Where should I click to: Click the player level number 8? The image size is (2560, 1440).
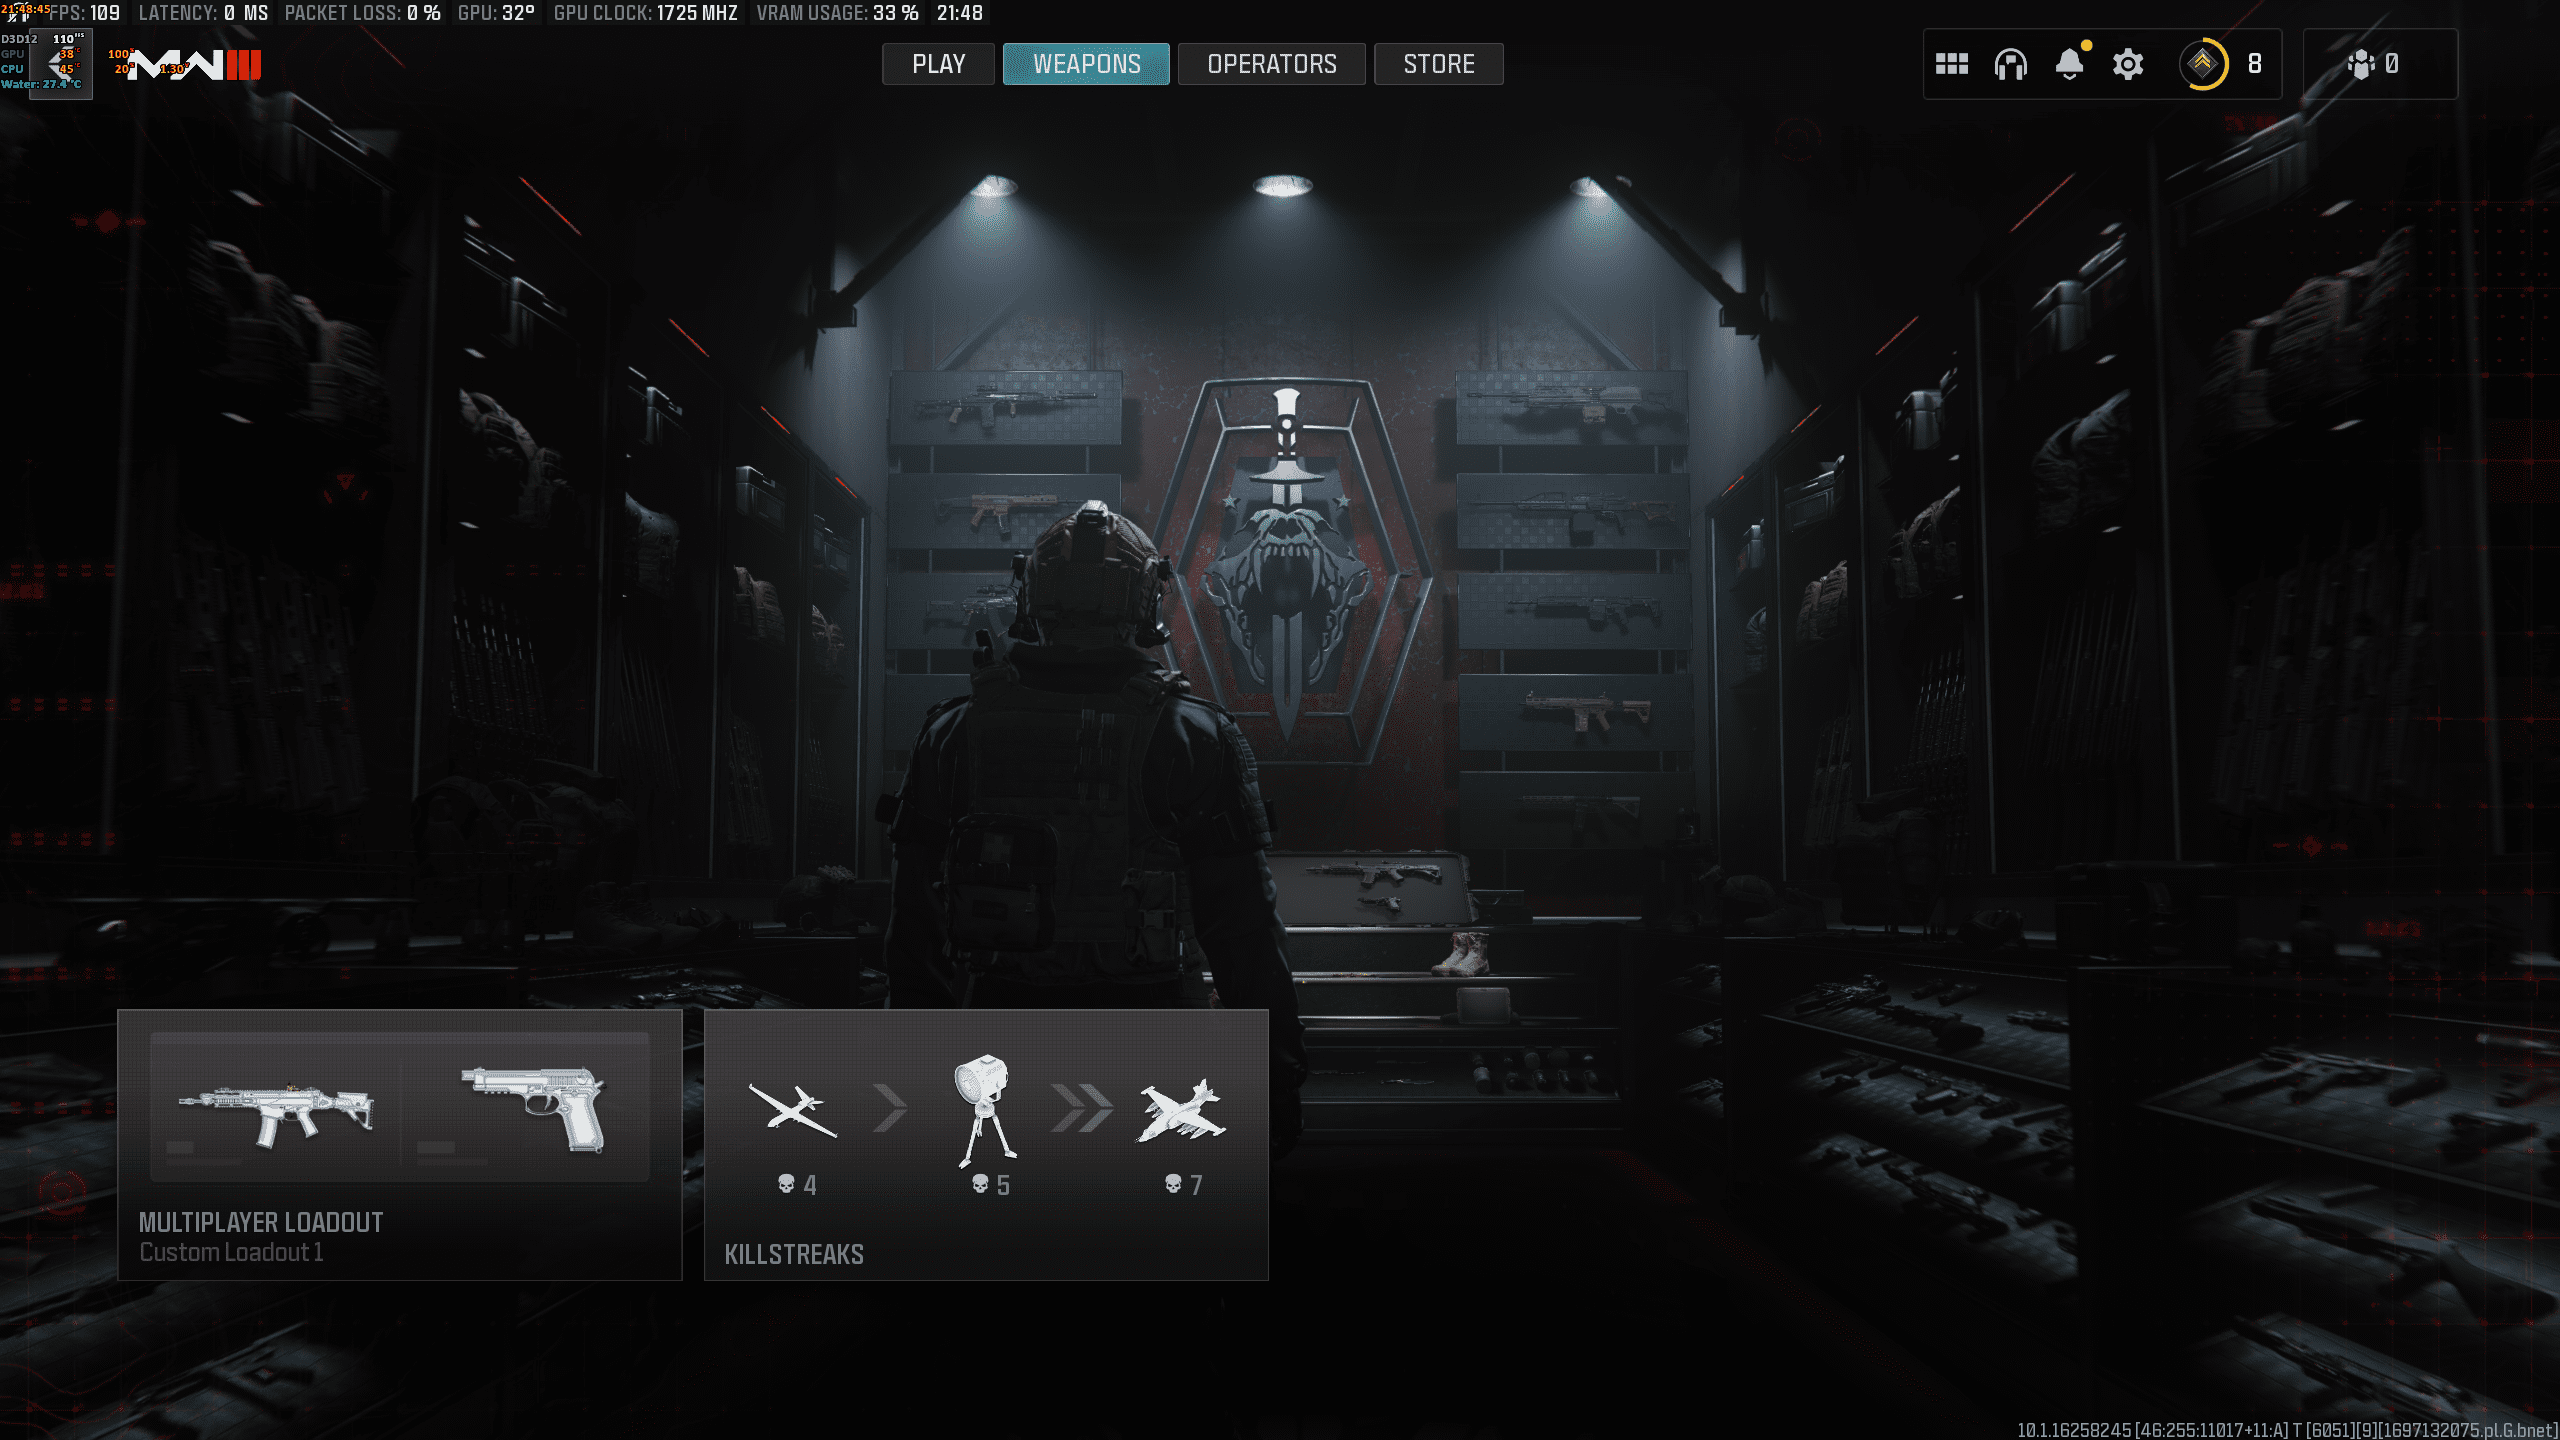pos(2254,64)
